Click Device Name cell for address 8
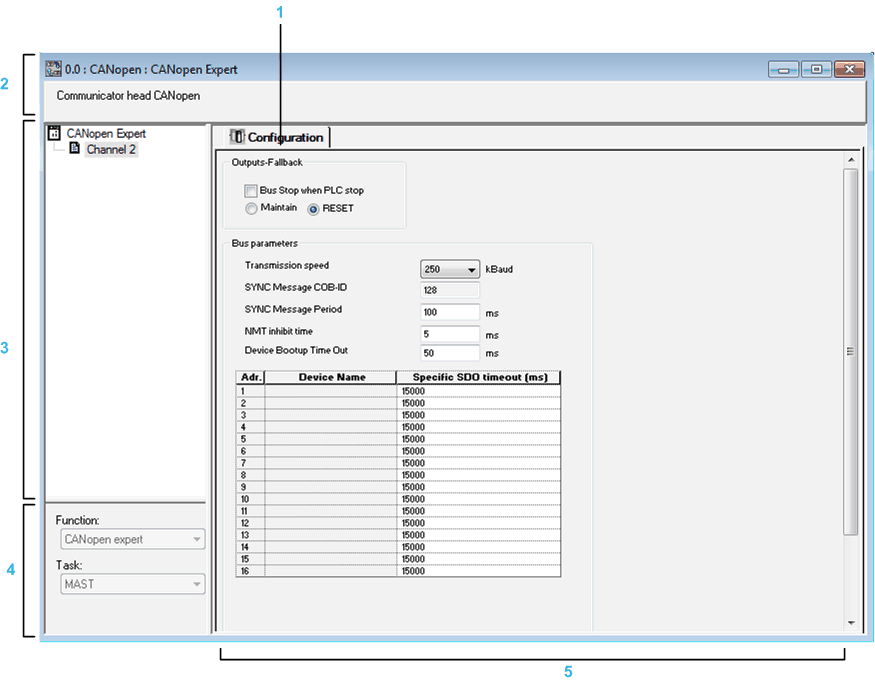875x682 pixels. pos(331,475)
